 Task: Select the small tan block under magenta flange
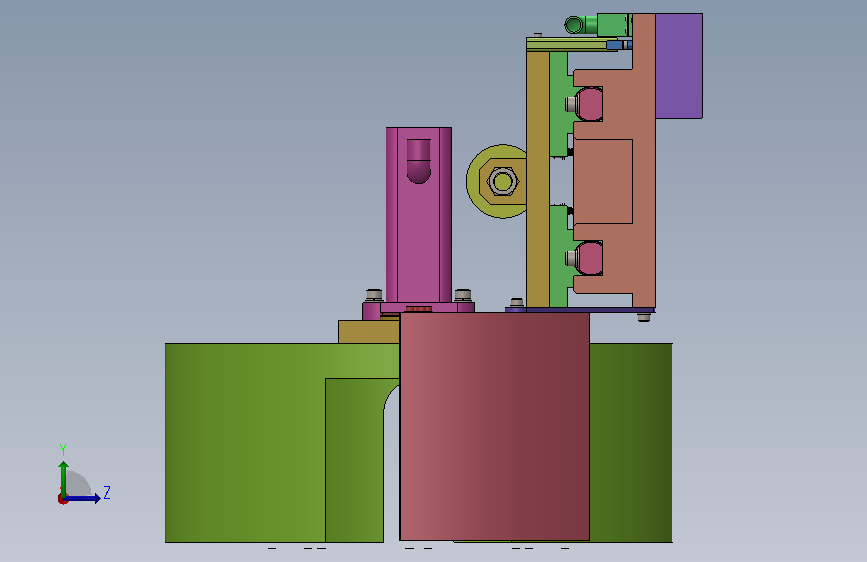pos(369,331)
